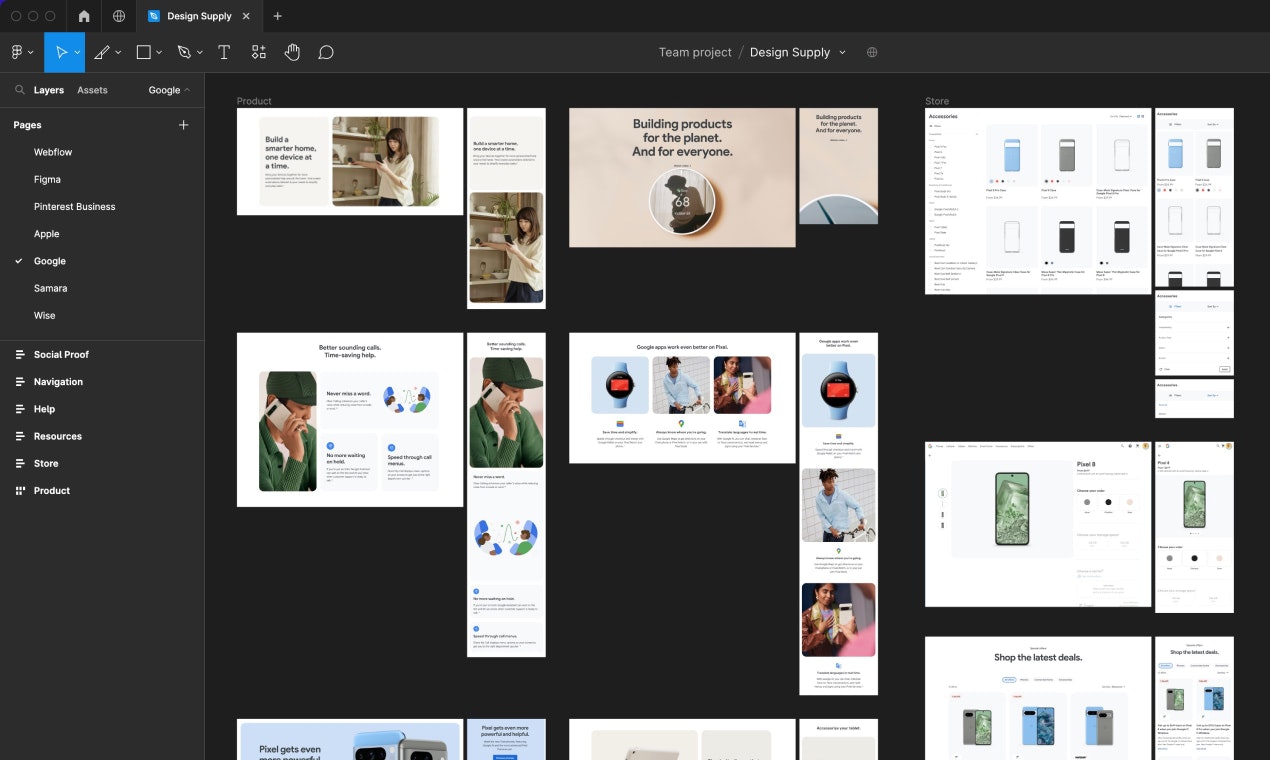Screen dimensions: 1270x760
Task: Select the Pinterest Business page
Action: (x=74, y=207)
